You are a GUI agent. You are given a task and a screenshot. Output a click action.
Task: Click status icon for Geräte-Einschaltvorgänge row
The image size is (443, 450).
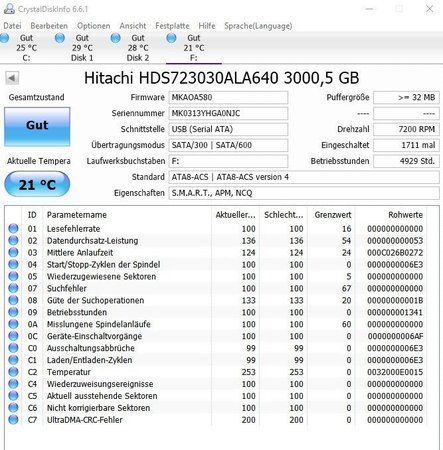[x=13, y=336]
